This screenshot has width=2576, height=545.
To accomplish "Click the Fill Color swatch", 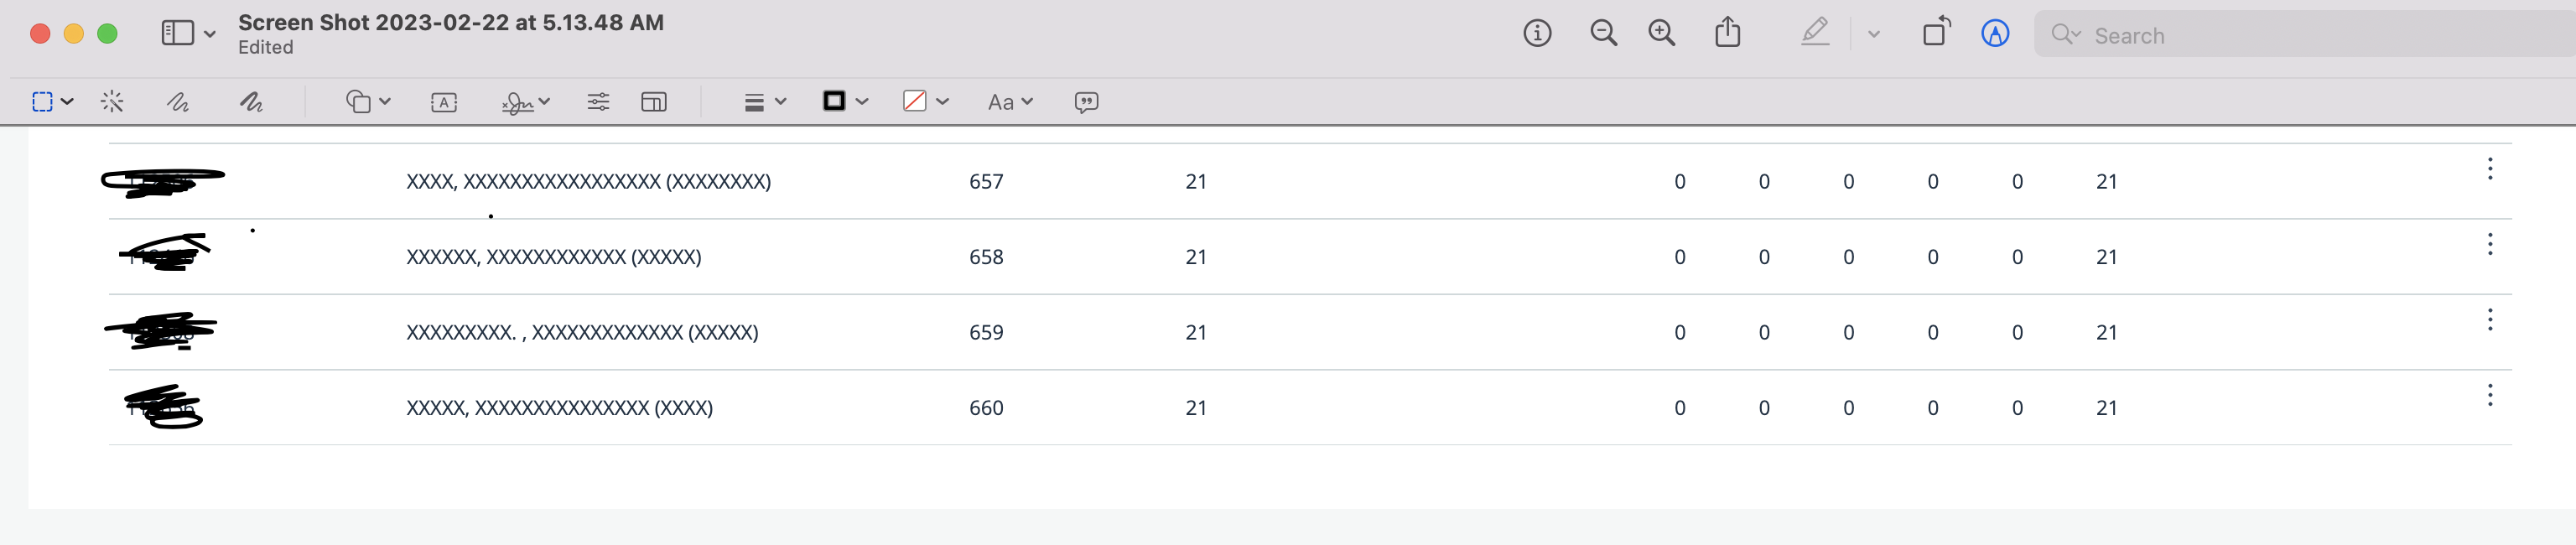I will [x=916, y=101].
